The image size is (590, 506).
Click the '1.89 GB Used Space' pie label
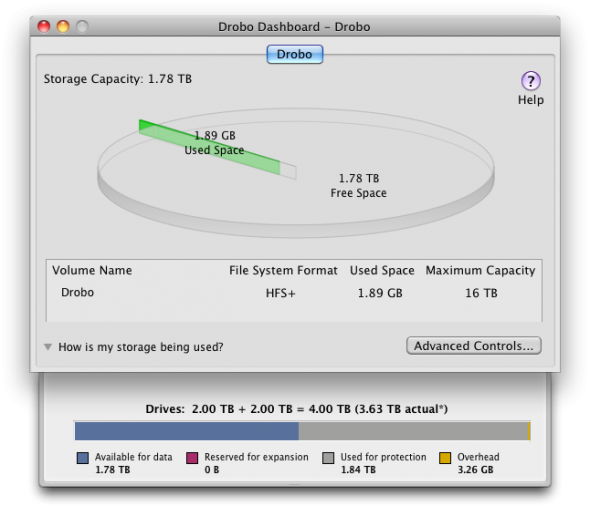click(x=214, y=143)
